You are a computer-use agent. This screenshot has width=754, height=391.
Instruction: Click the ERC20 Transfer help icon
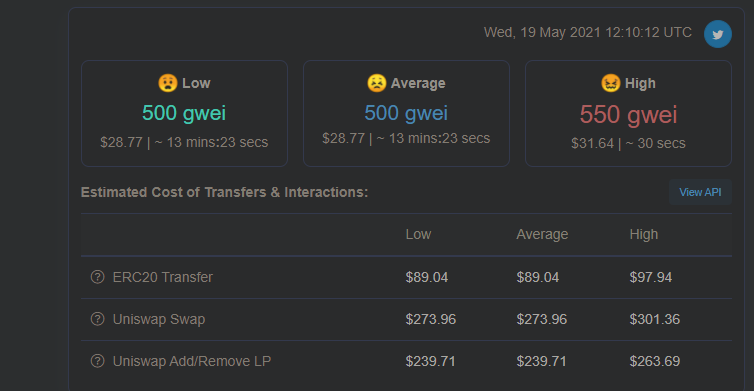click(x=98, y=277)
